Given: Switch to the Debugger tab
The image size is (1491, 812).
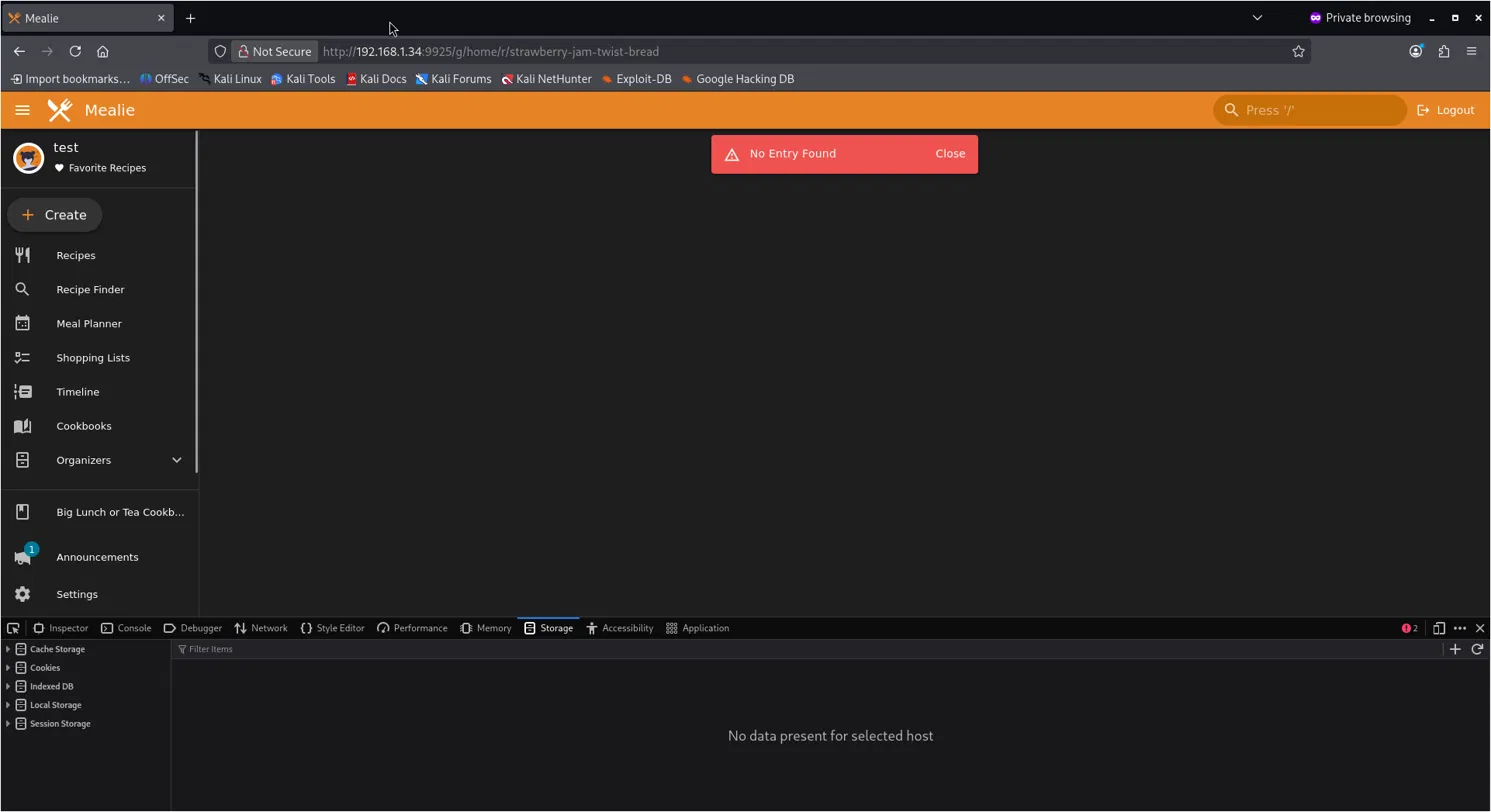Looking at the screenshot, I should coord(193,628).
